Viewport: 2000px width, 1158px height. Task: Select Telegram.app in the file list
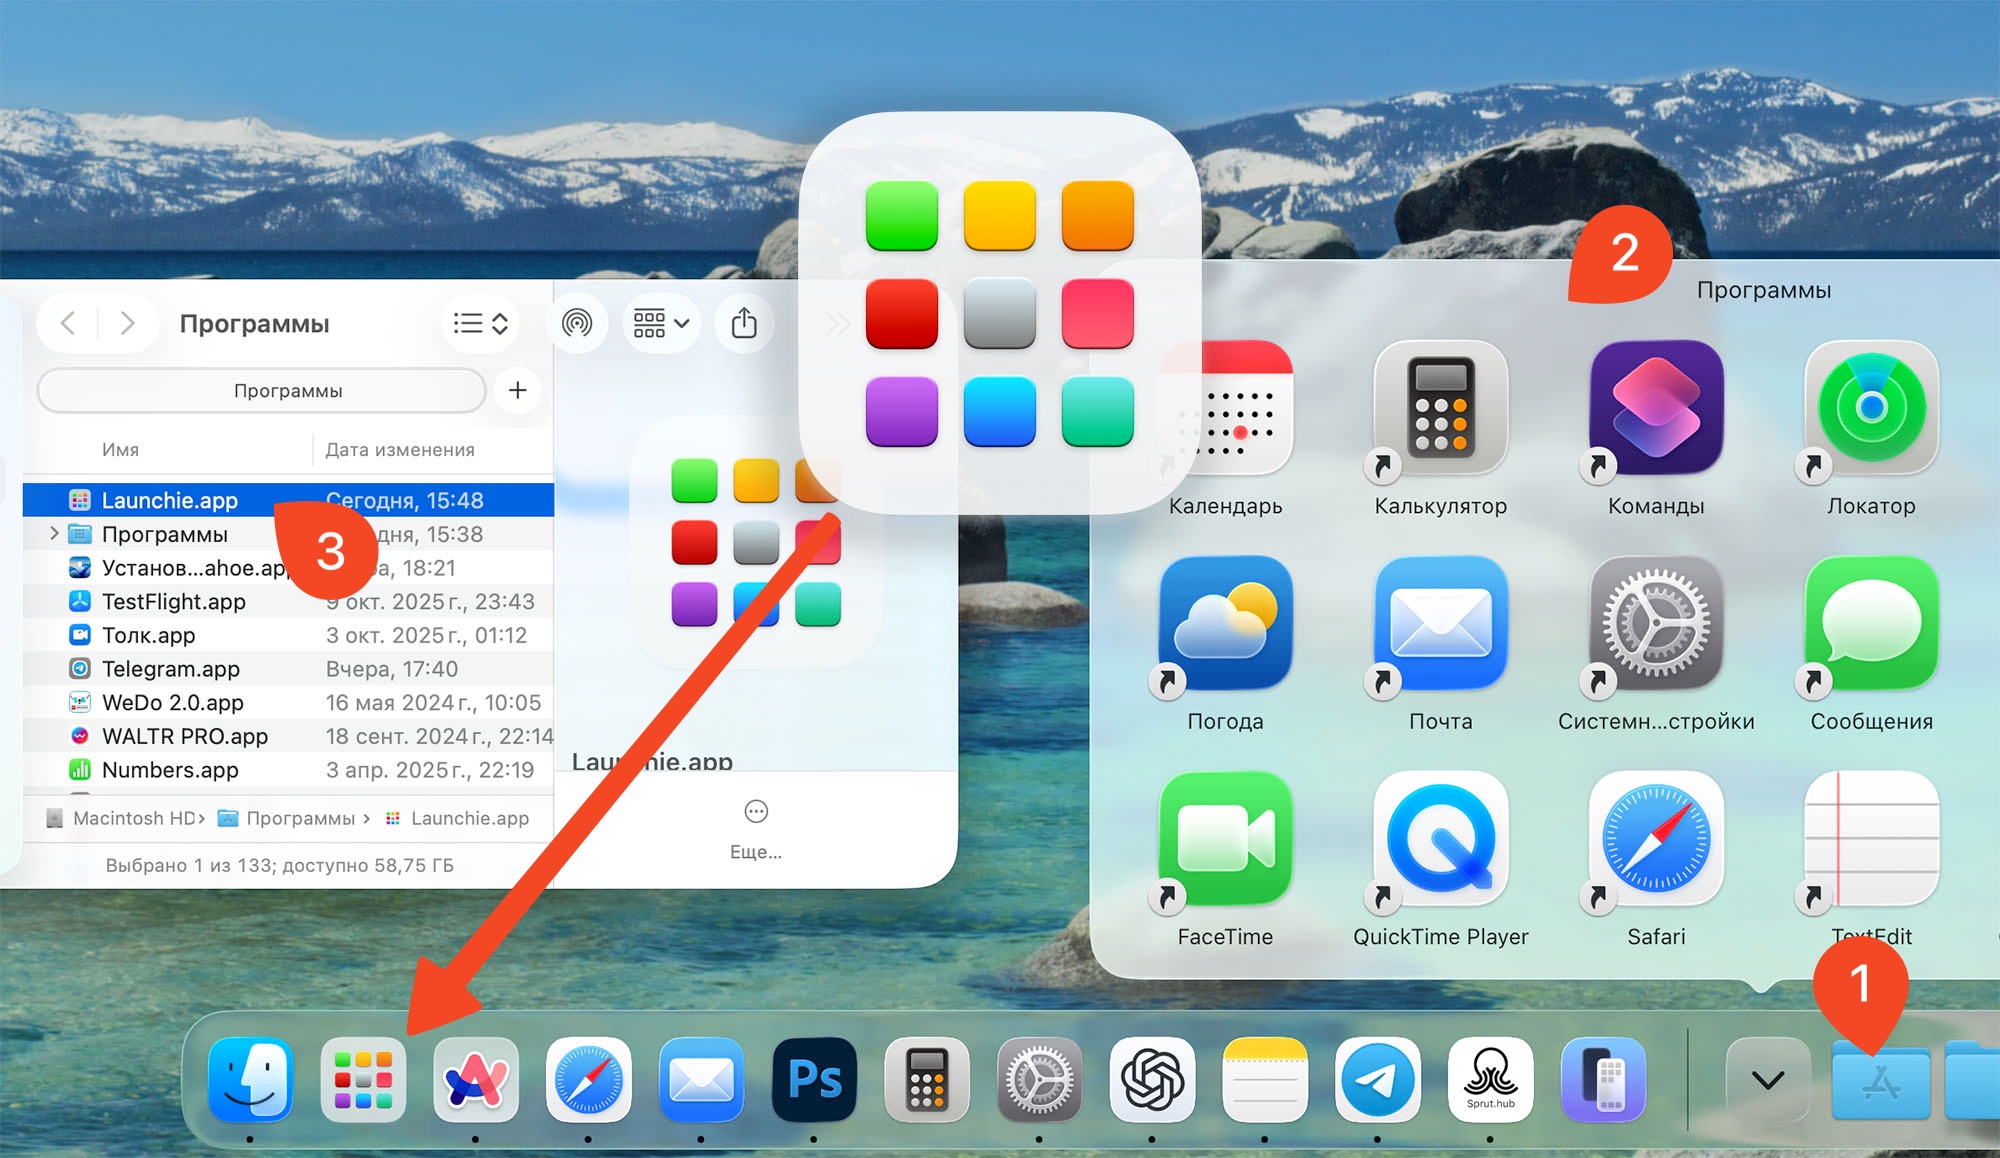[x=170, y=669]
